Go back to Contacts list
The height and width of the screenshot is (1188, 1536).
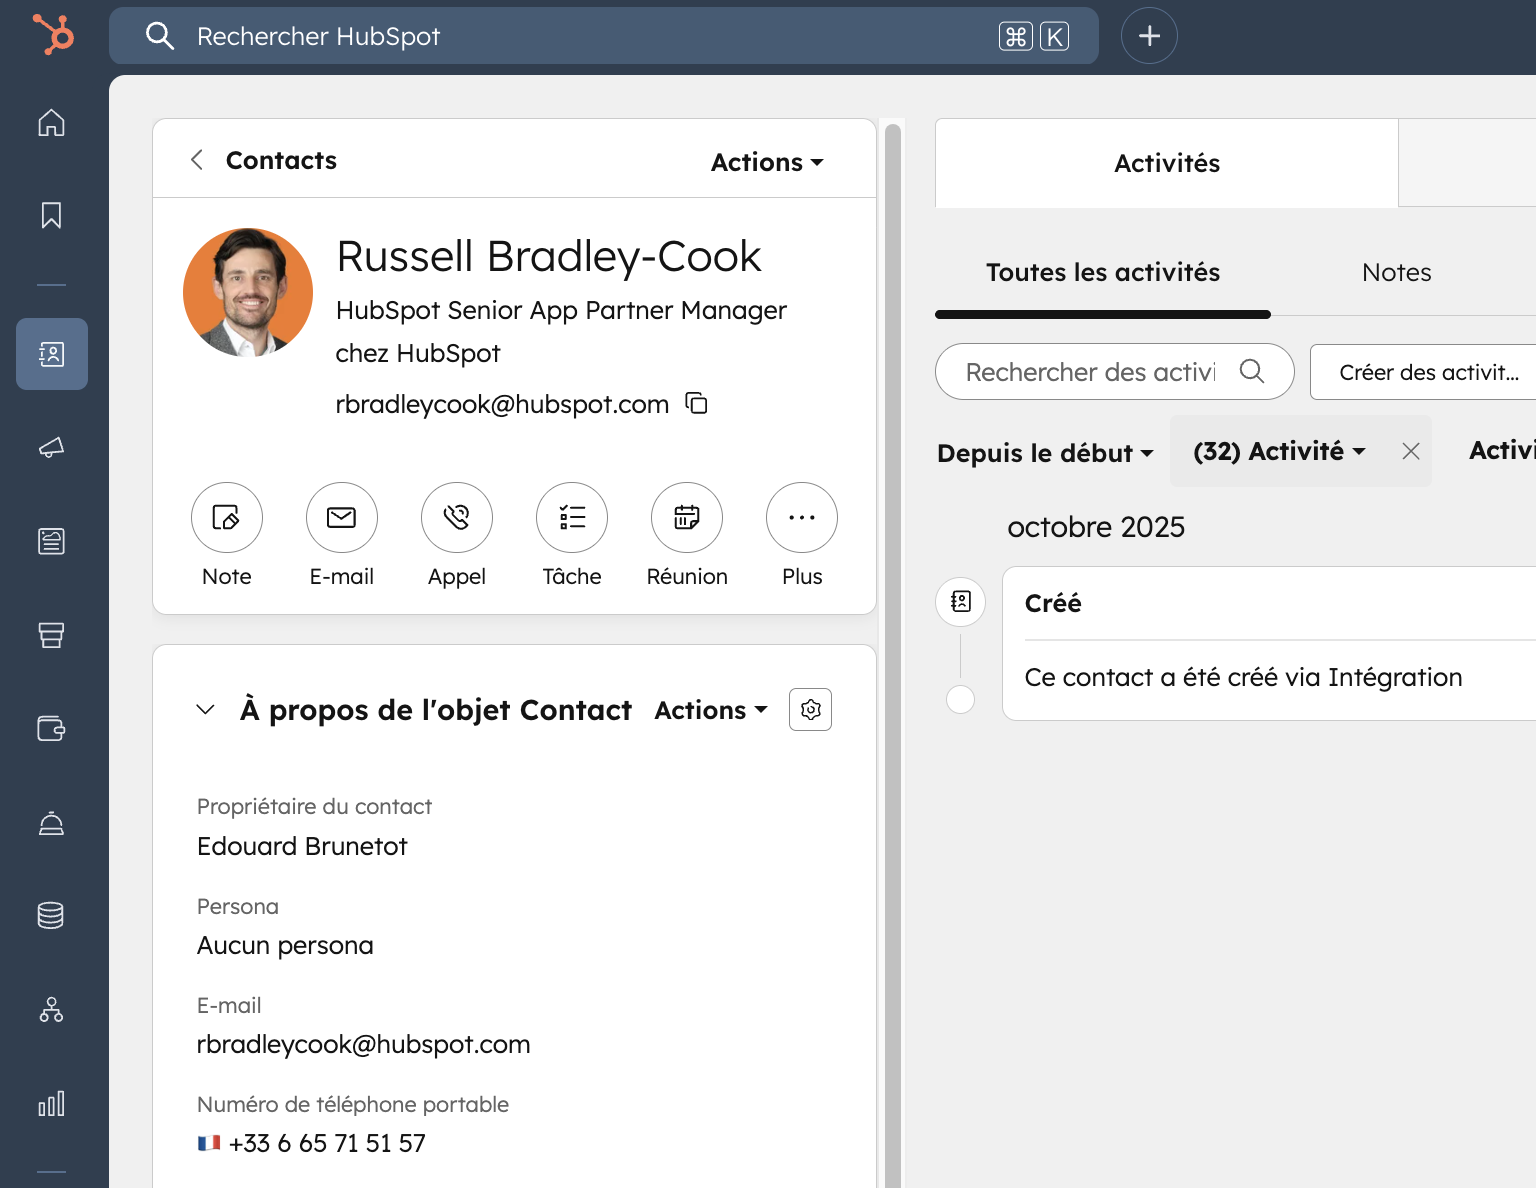pos(197,159)
